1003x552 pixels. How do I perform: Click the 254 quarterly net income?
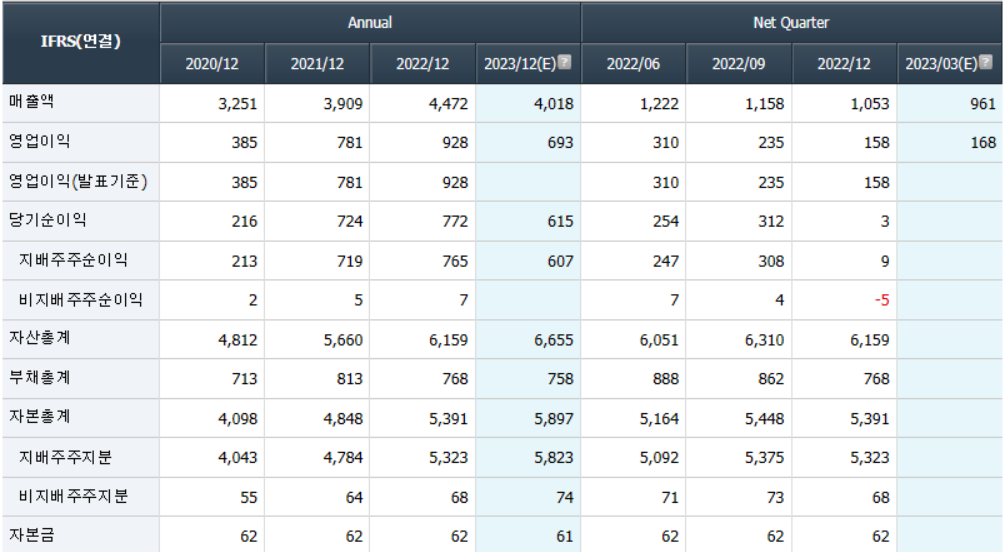click(665, 221)
